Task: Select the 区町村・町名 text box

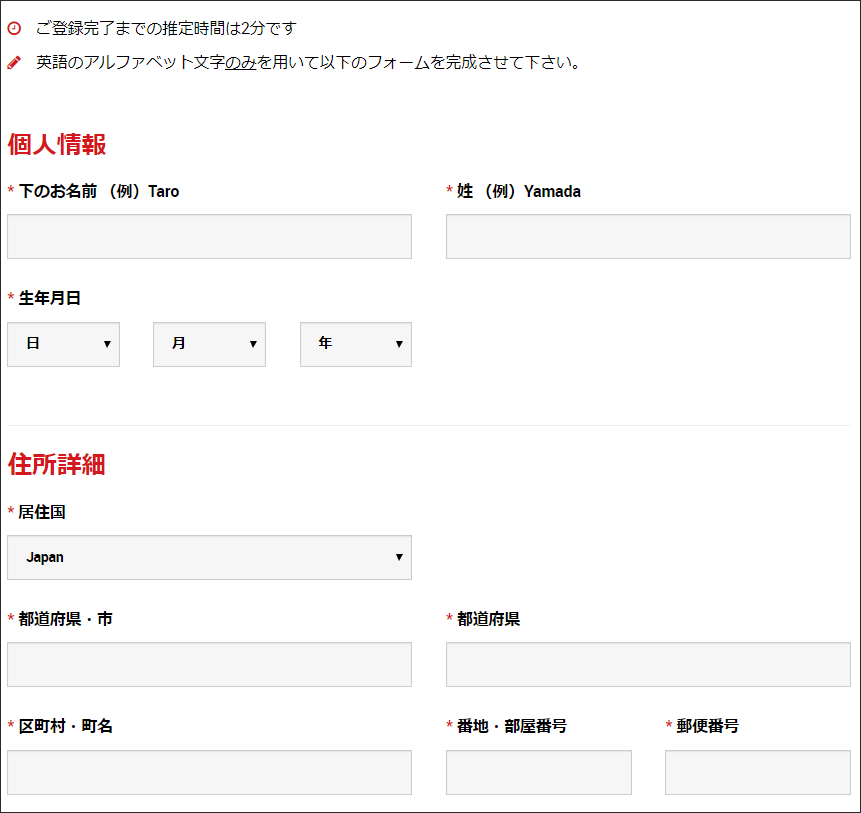Action: [x=209, y=772]
